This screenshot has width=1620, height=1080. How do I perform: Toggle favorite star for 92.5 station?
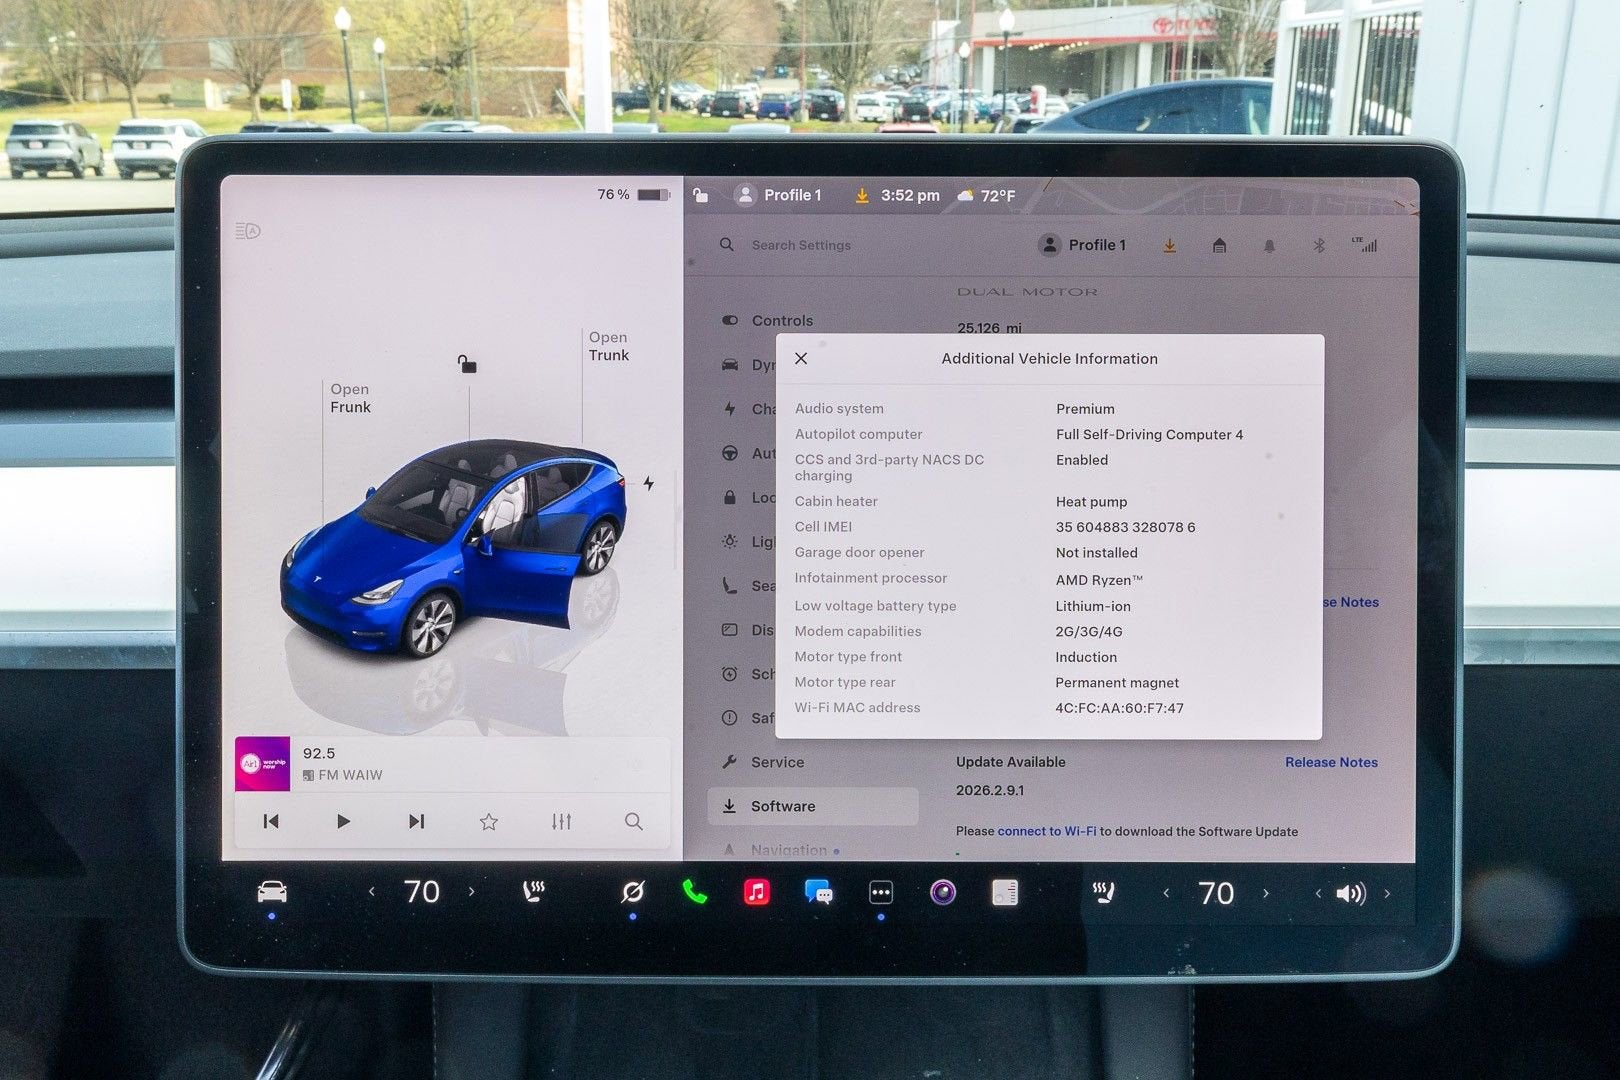click(x=488, y=821)
